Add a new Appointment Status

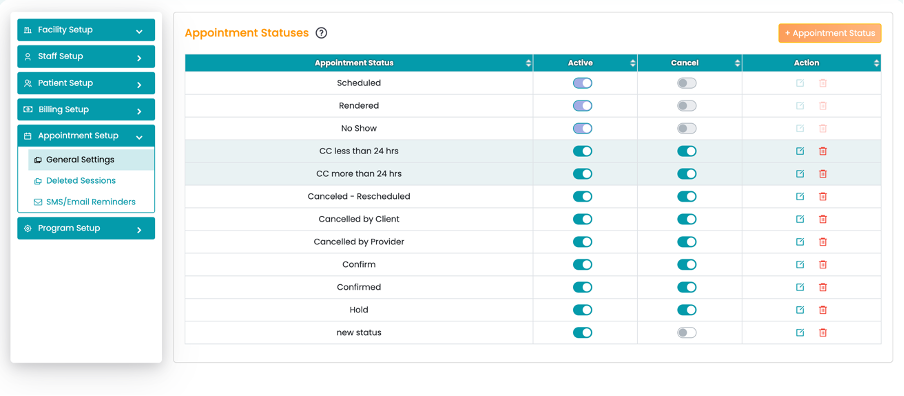[x=830, y=33]
